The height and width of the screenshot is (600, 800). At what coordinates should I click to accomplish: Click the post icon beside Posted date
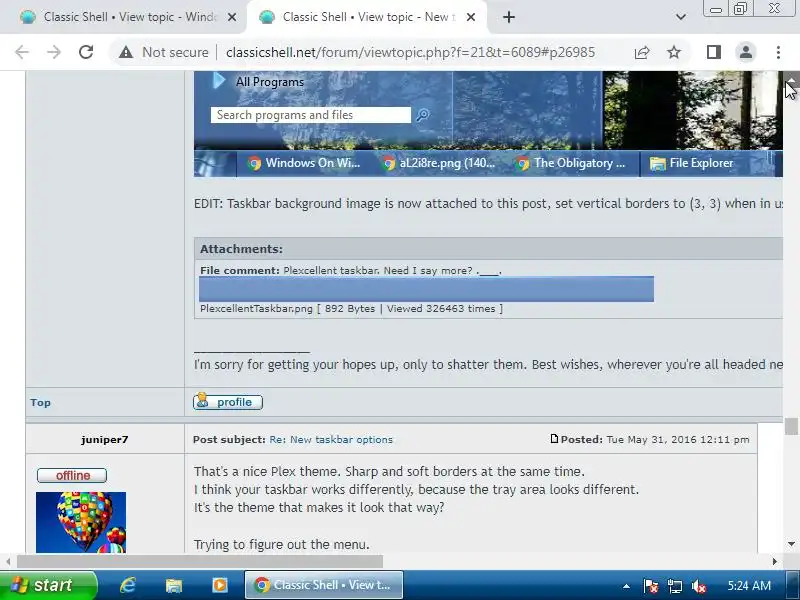pos(554,439)
